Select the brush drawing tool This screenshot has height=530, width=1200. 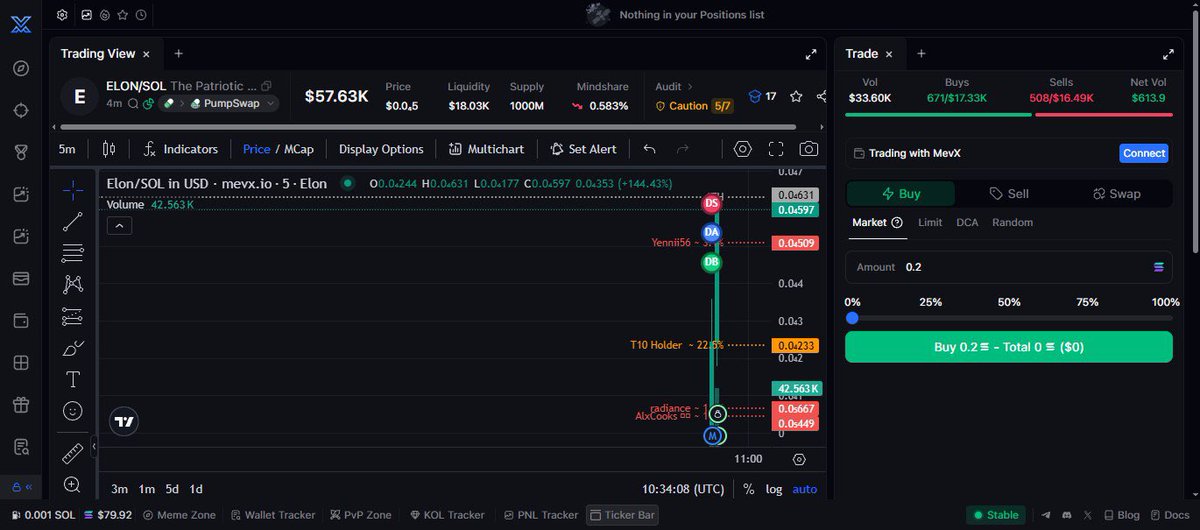73,348
